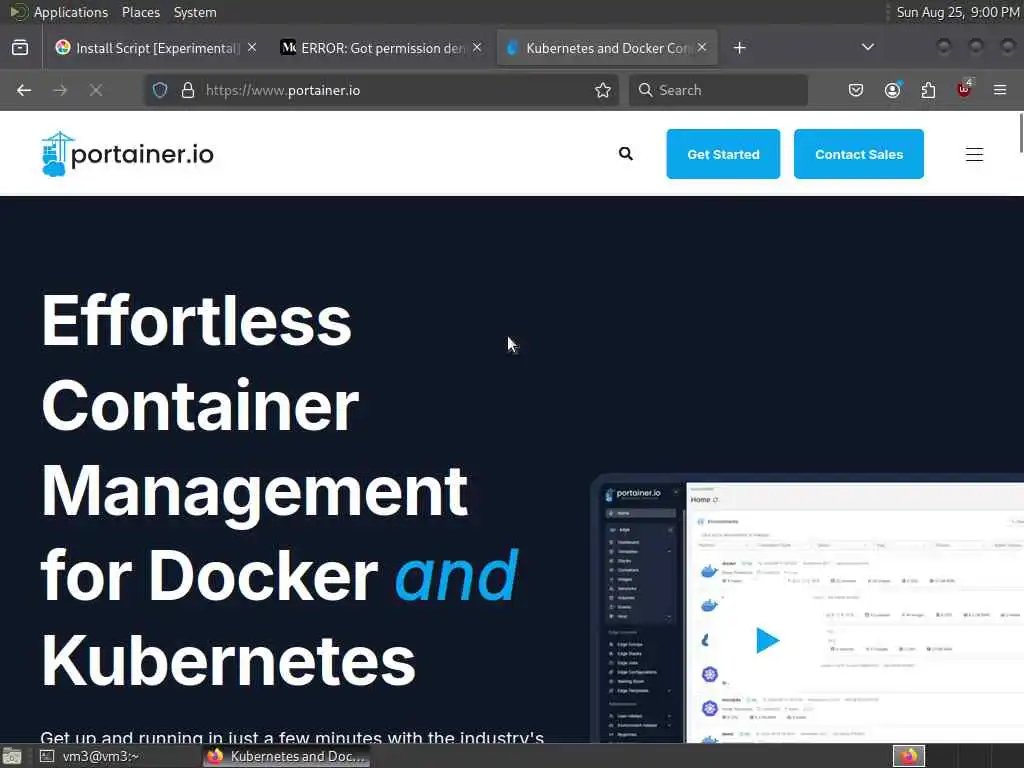Click the Get Started button
This screenshot has height=768, width=1024.
click(723, 154)
